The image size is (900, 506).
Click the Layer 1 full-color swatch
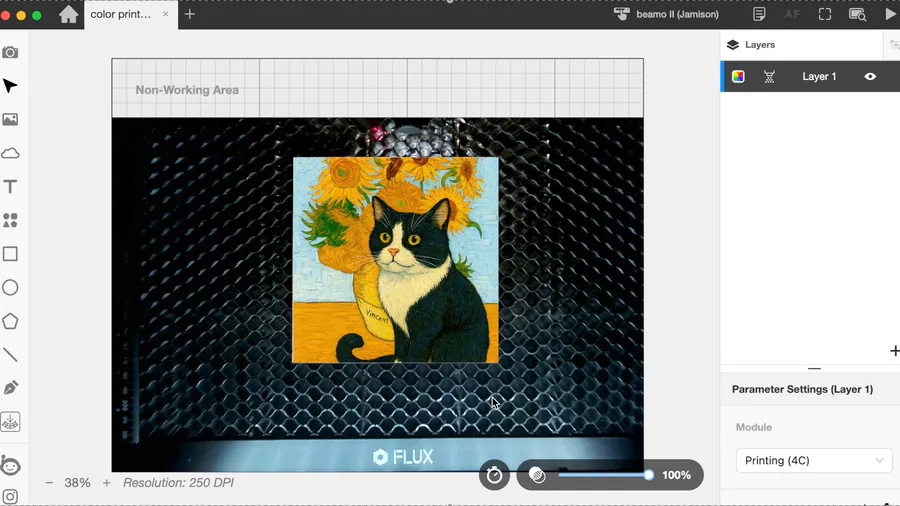pyautogui.click(x=738, y=76)
